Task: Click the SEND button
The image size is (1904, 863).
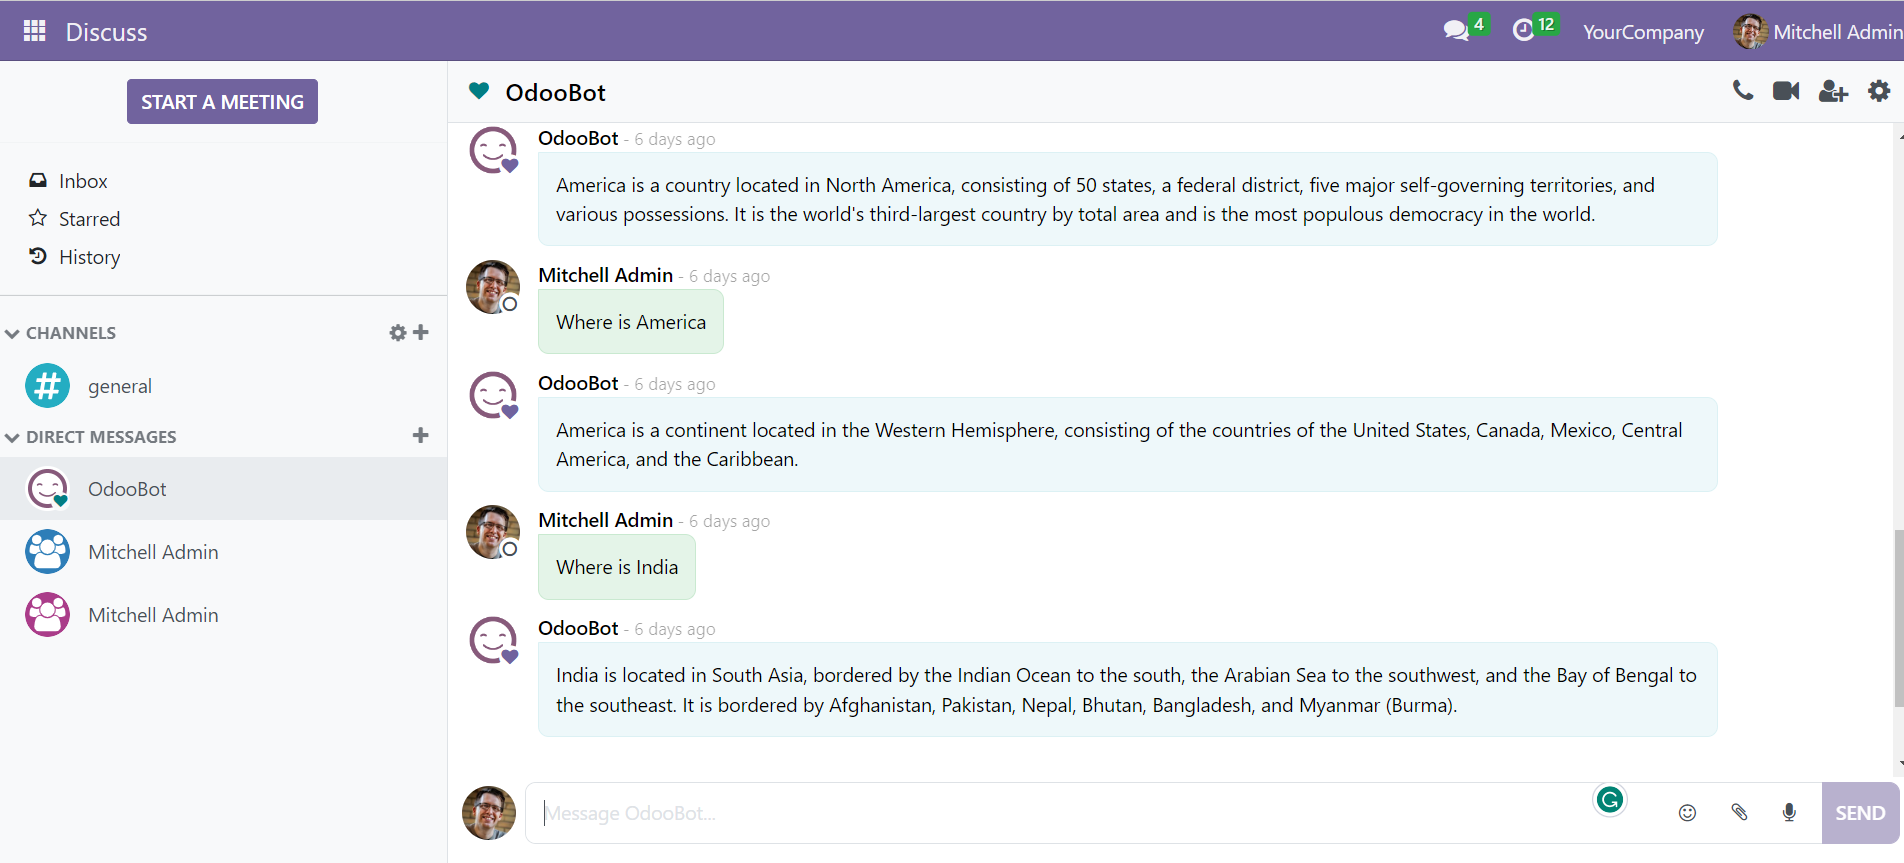Action: click(x=1860, y=813)
